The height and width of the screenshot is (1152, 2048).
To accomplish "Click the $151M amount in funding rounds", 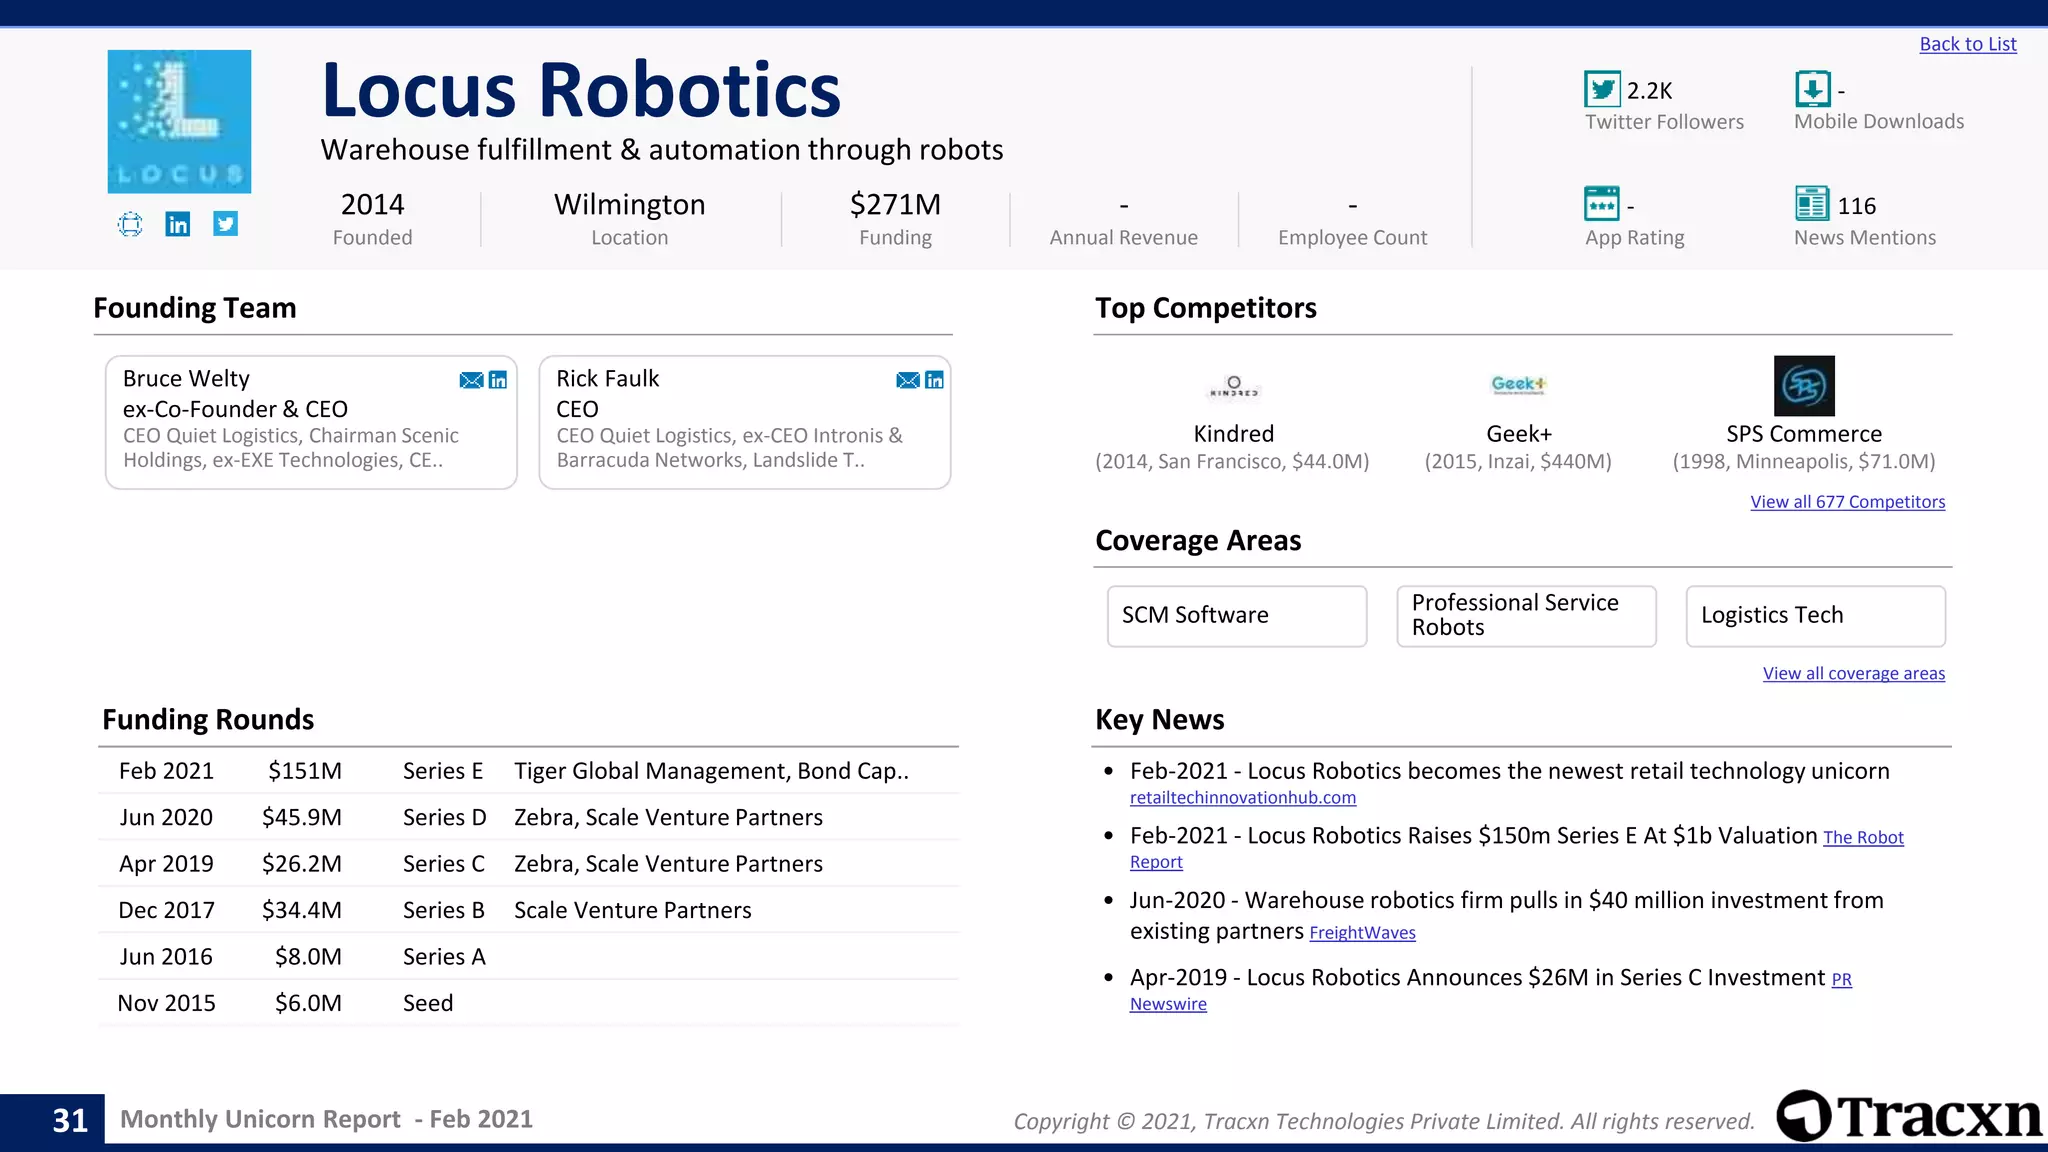I will coord(305,771).
